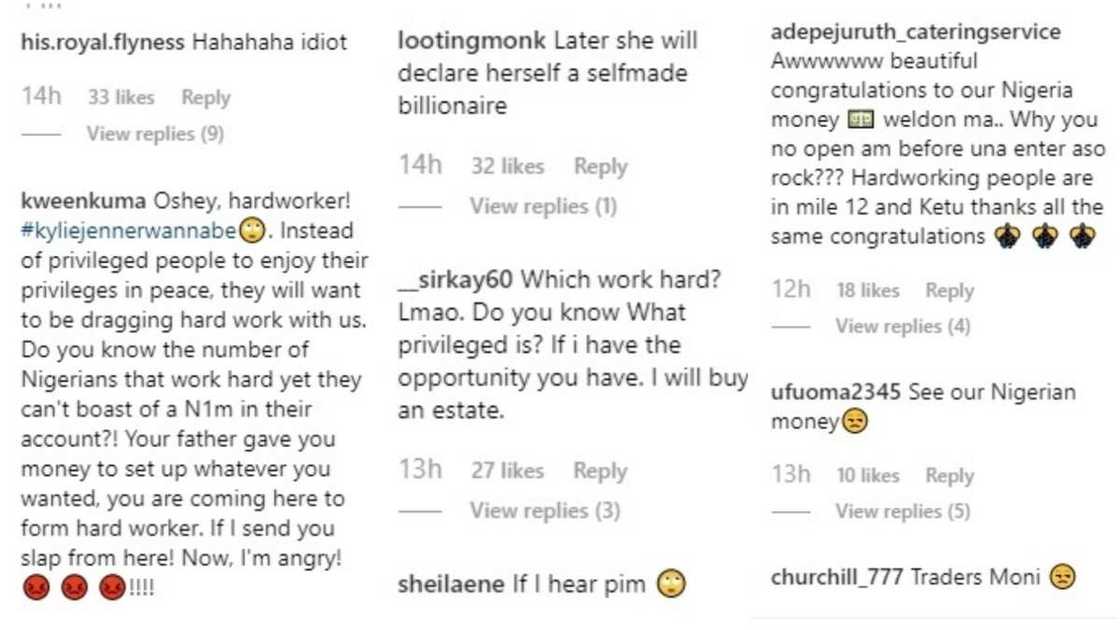The height and width of the screenshot is (630, 1120).
Task: Open sheilaene's profile
Action: pyautogui.click(x=451, y=586)
